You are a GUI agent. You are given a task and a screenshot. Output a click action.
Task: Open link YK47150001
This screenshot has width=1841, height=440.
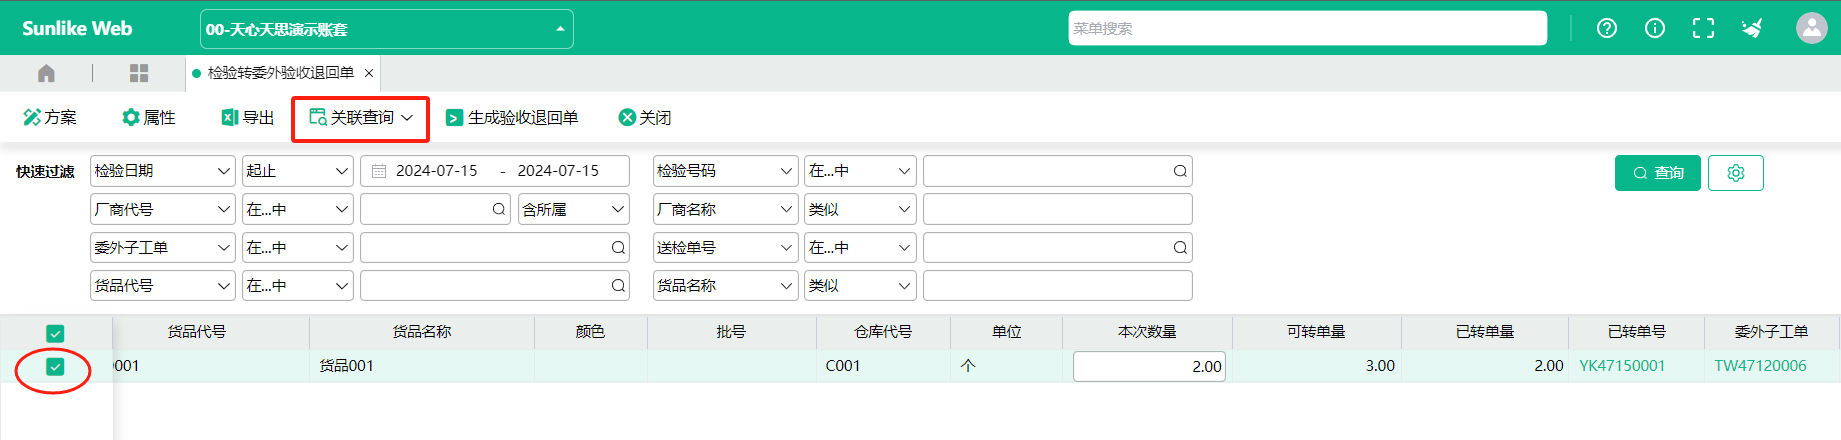[1622, 366]
